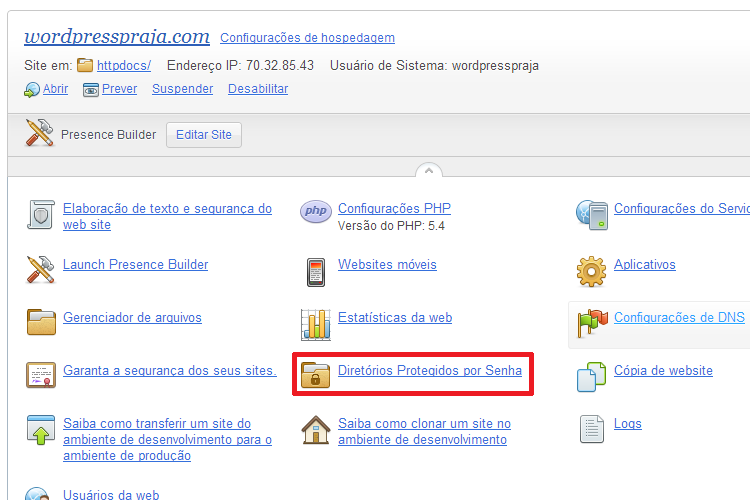750x500 pixels.
Task: Open Gerenciador de arquivos link
Action: click(132, 318)
